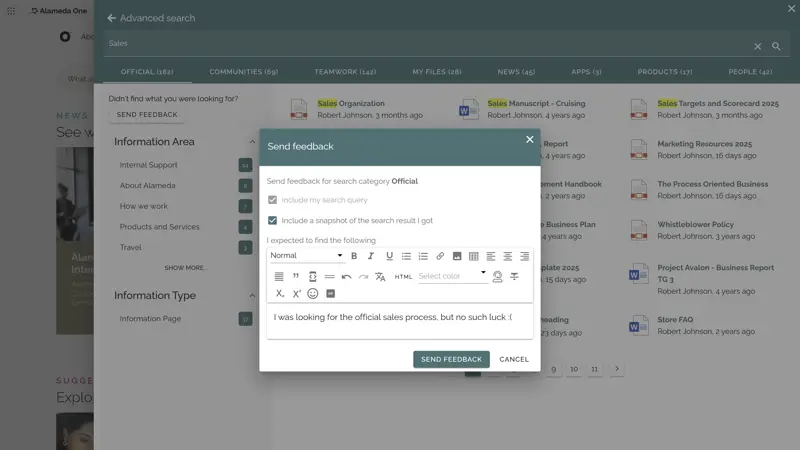Insert a numbered list

click(x=423, y=256)
